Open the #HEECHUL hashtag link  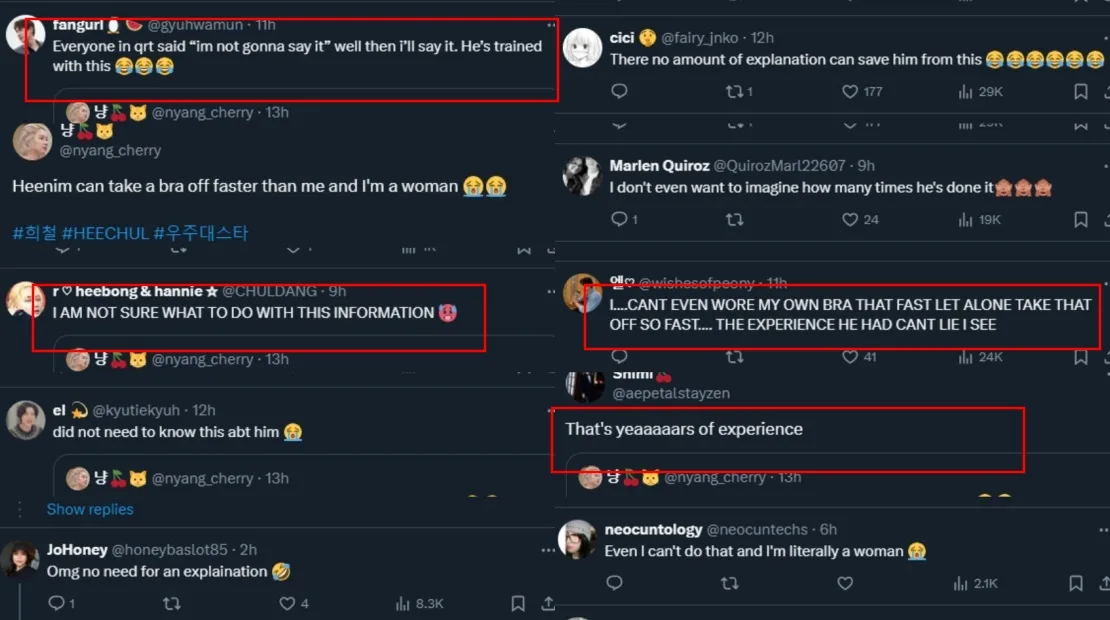(105, 233)
